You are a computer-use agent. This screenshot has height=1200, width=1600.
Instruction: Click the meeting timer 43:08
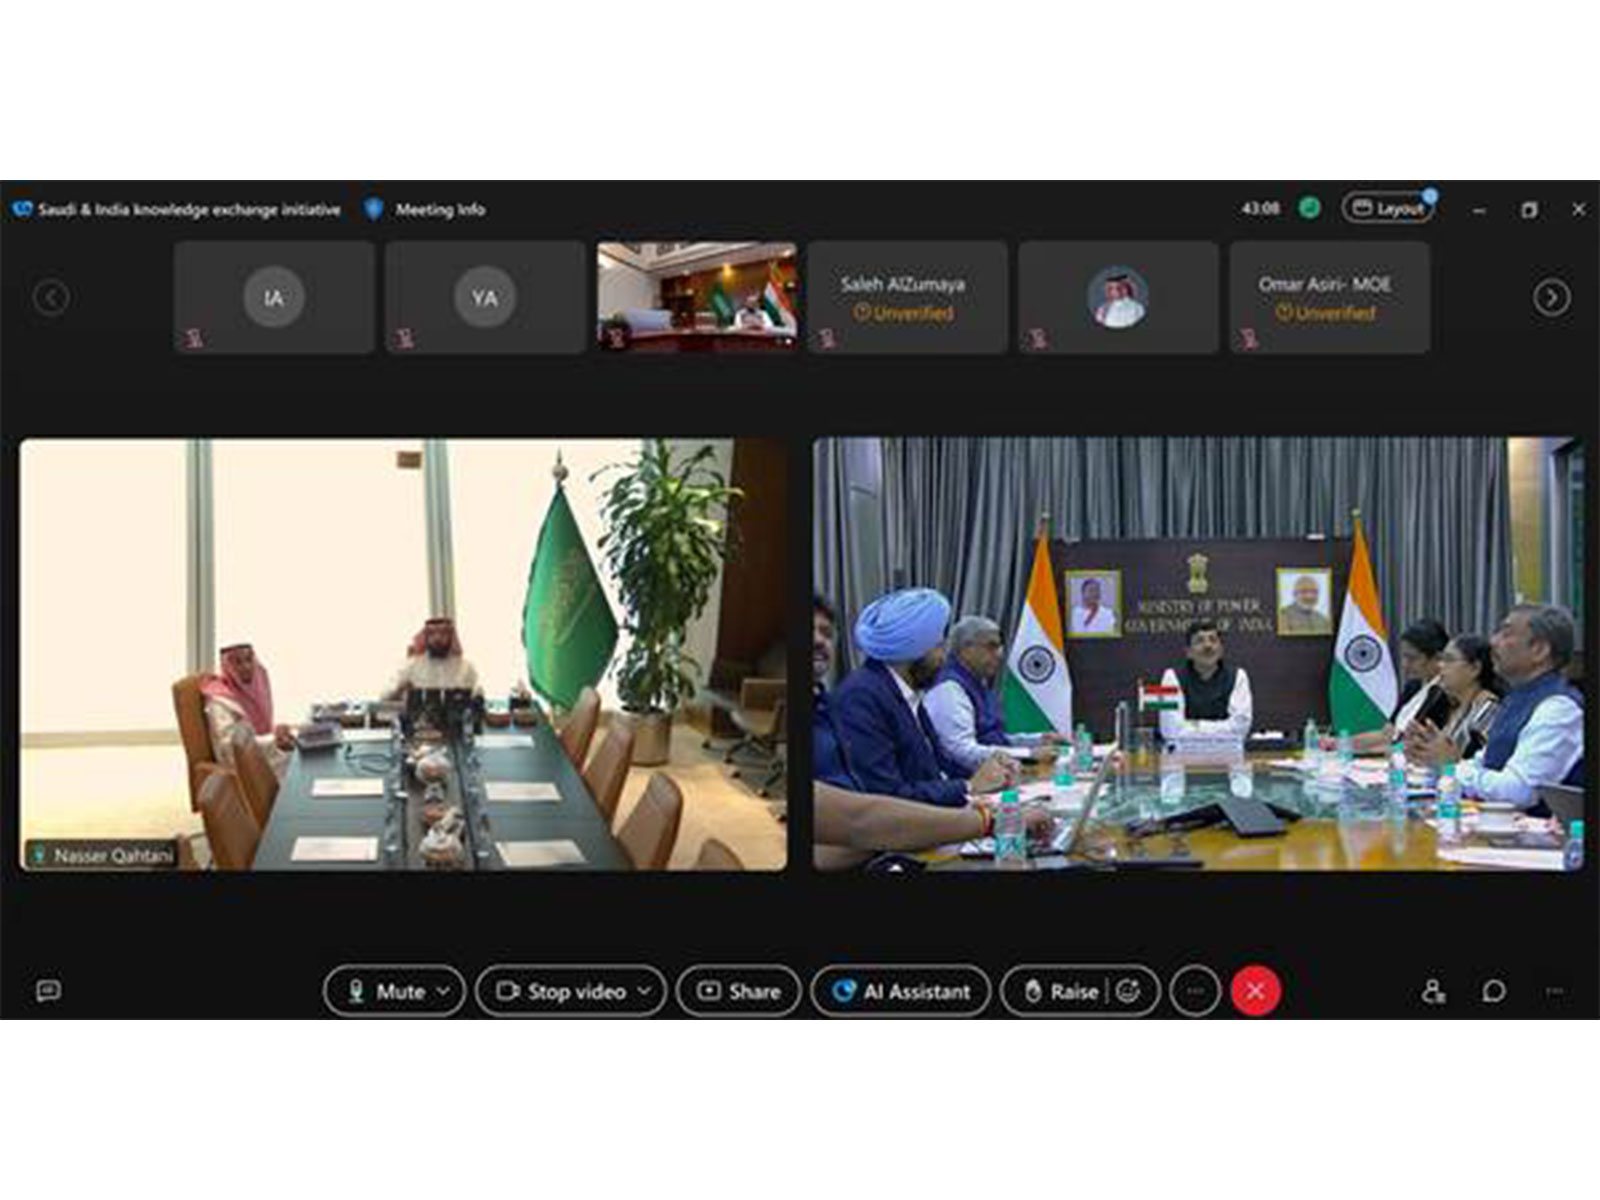tap(1260, 208)
